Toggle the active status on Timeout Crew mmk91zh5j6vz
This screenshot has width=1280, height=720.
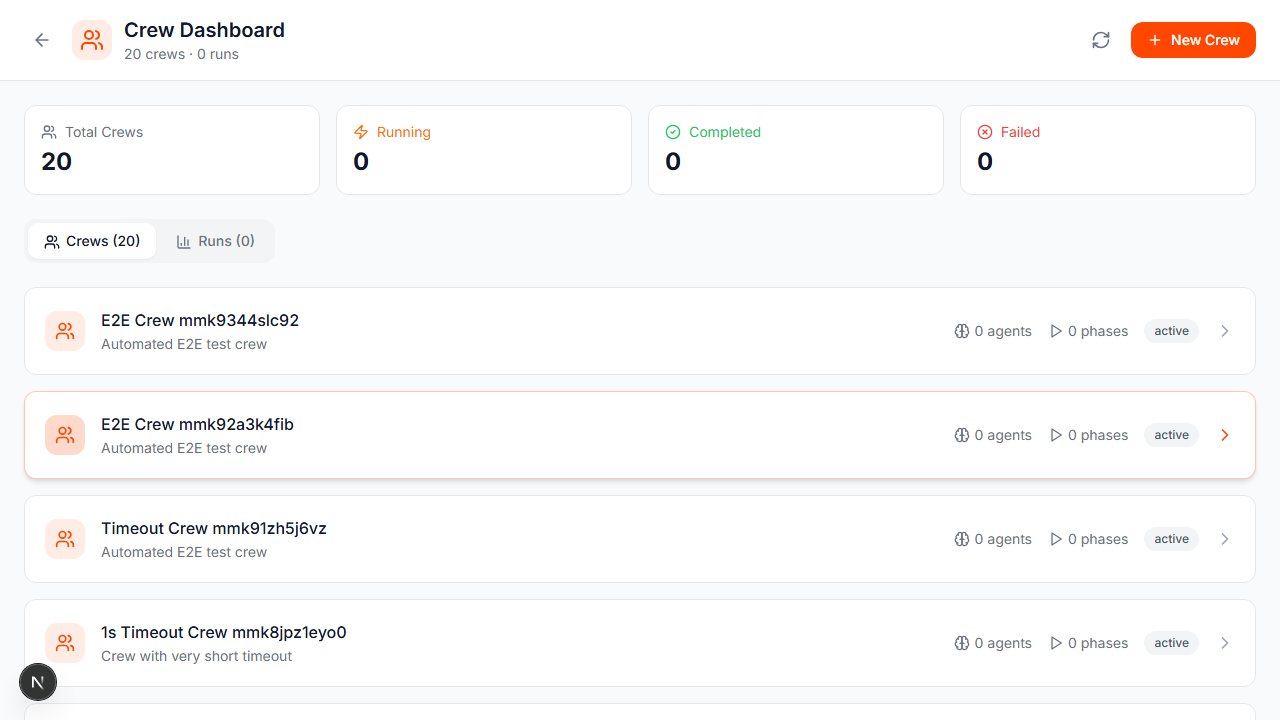point(1171,538)
